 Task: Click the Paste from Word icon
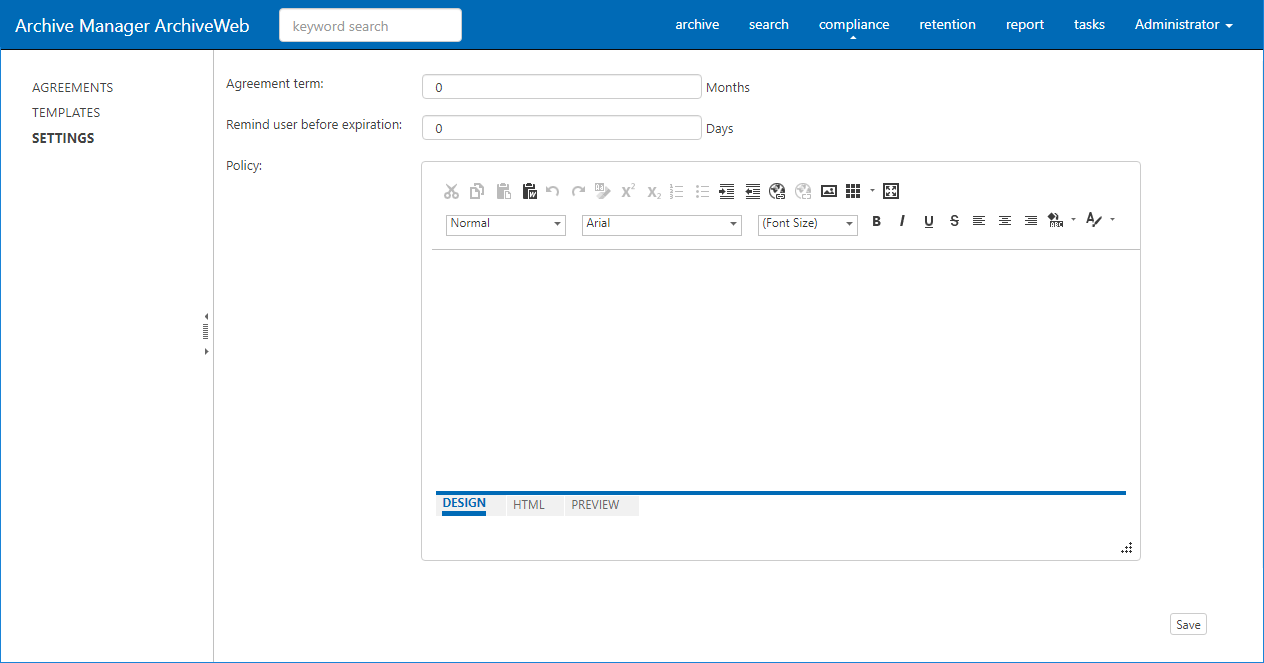[x=529, y=191]
